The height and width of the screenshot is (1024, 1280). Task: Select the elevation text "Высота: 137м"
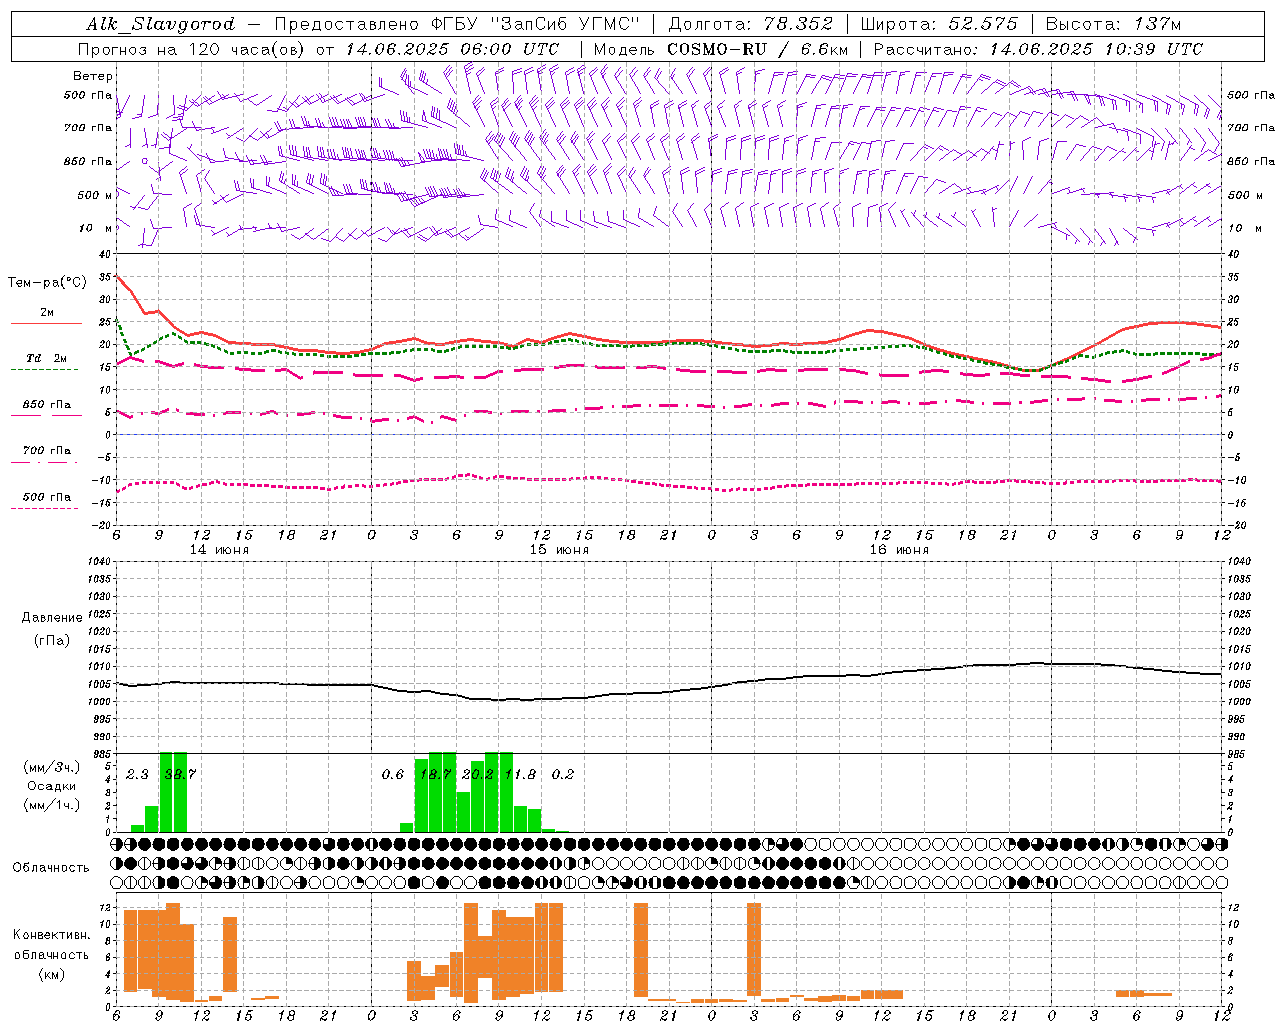pos(1113,24)
